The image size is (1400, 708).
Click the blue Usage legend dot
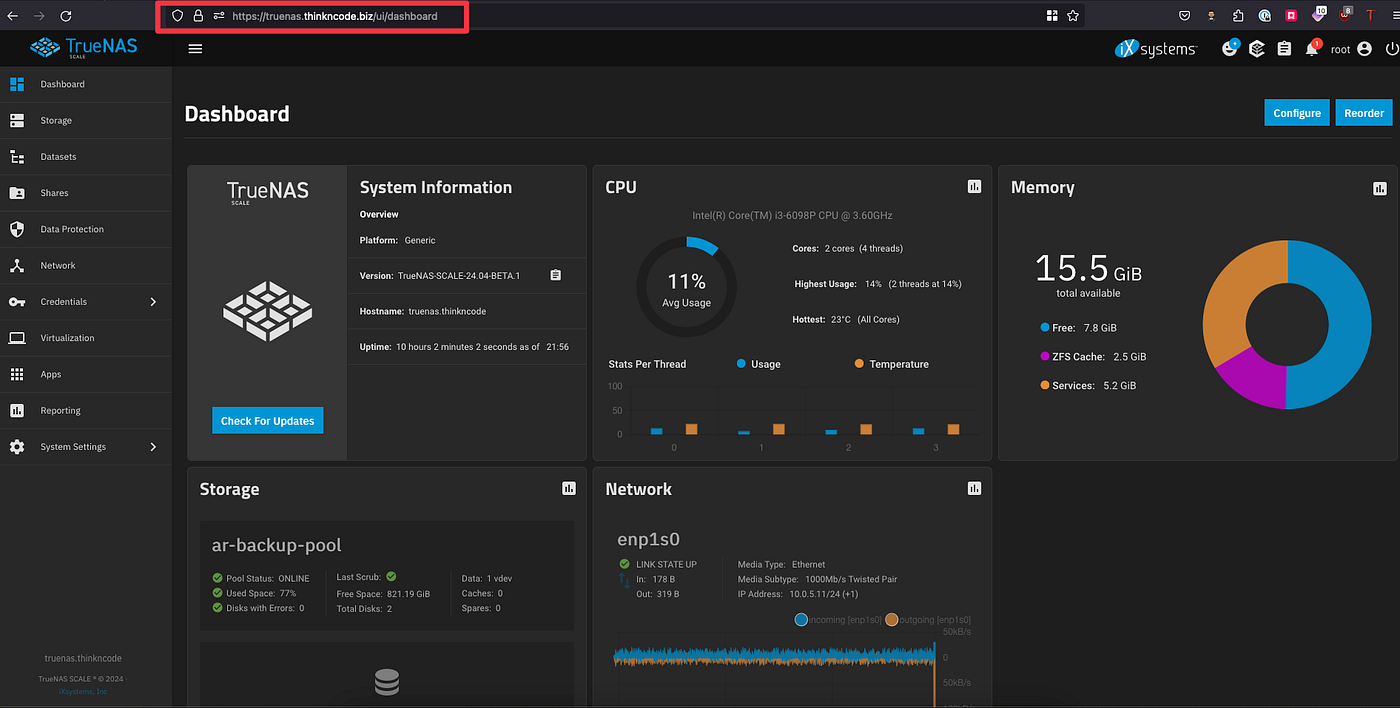741,364
